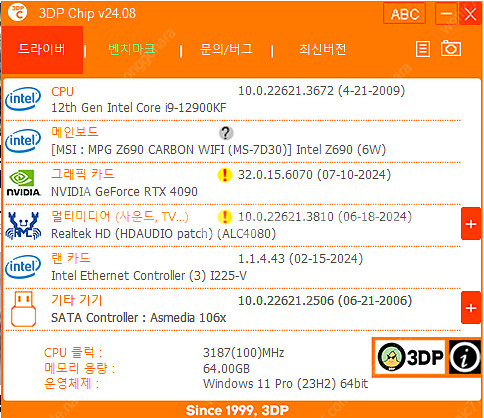Click the Realtek crab logo icon
Image resolution: width=484 pixels, height=418 pixels.
pyautogui.click(x=23, y=225)
